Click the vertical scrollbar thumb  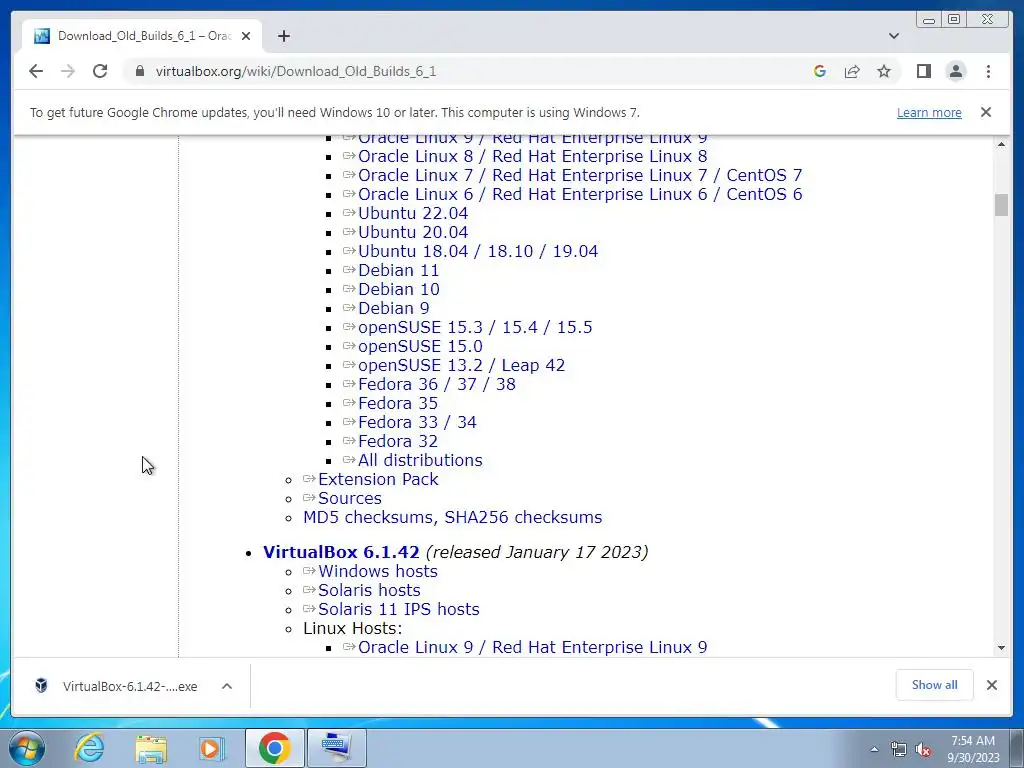click(1001, 204)
